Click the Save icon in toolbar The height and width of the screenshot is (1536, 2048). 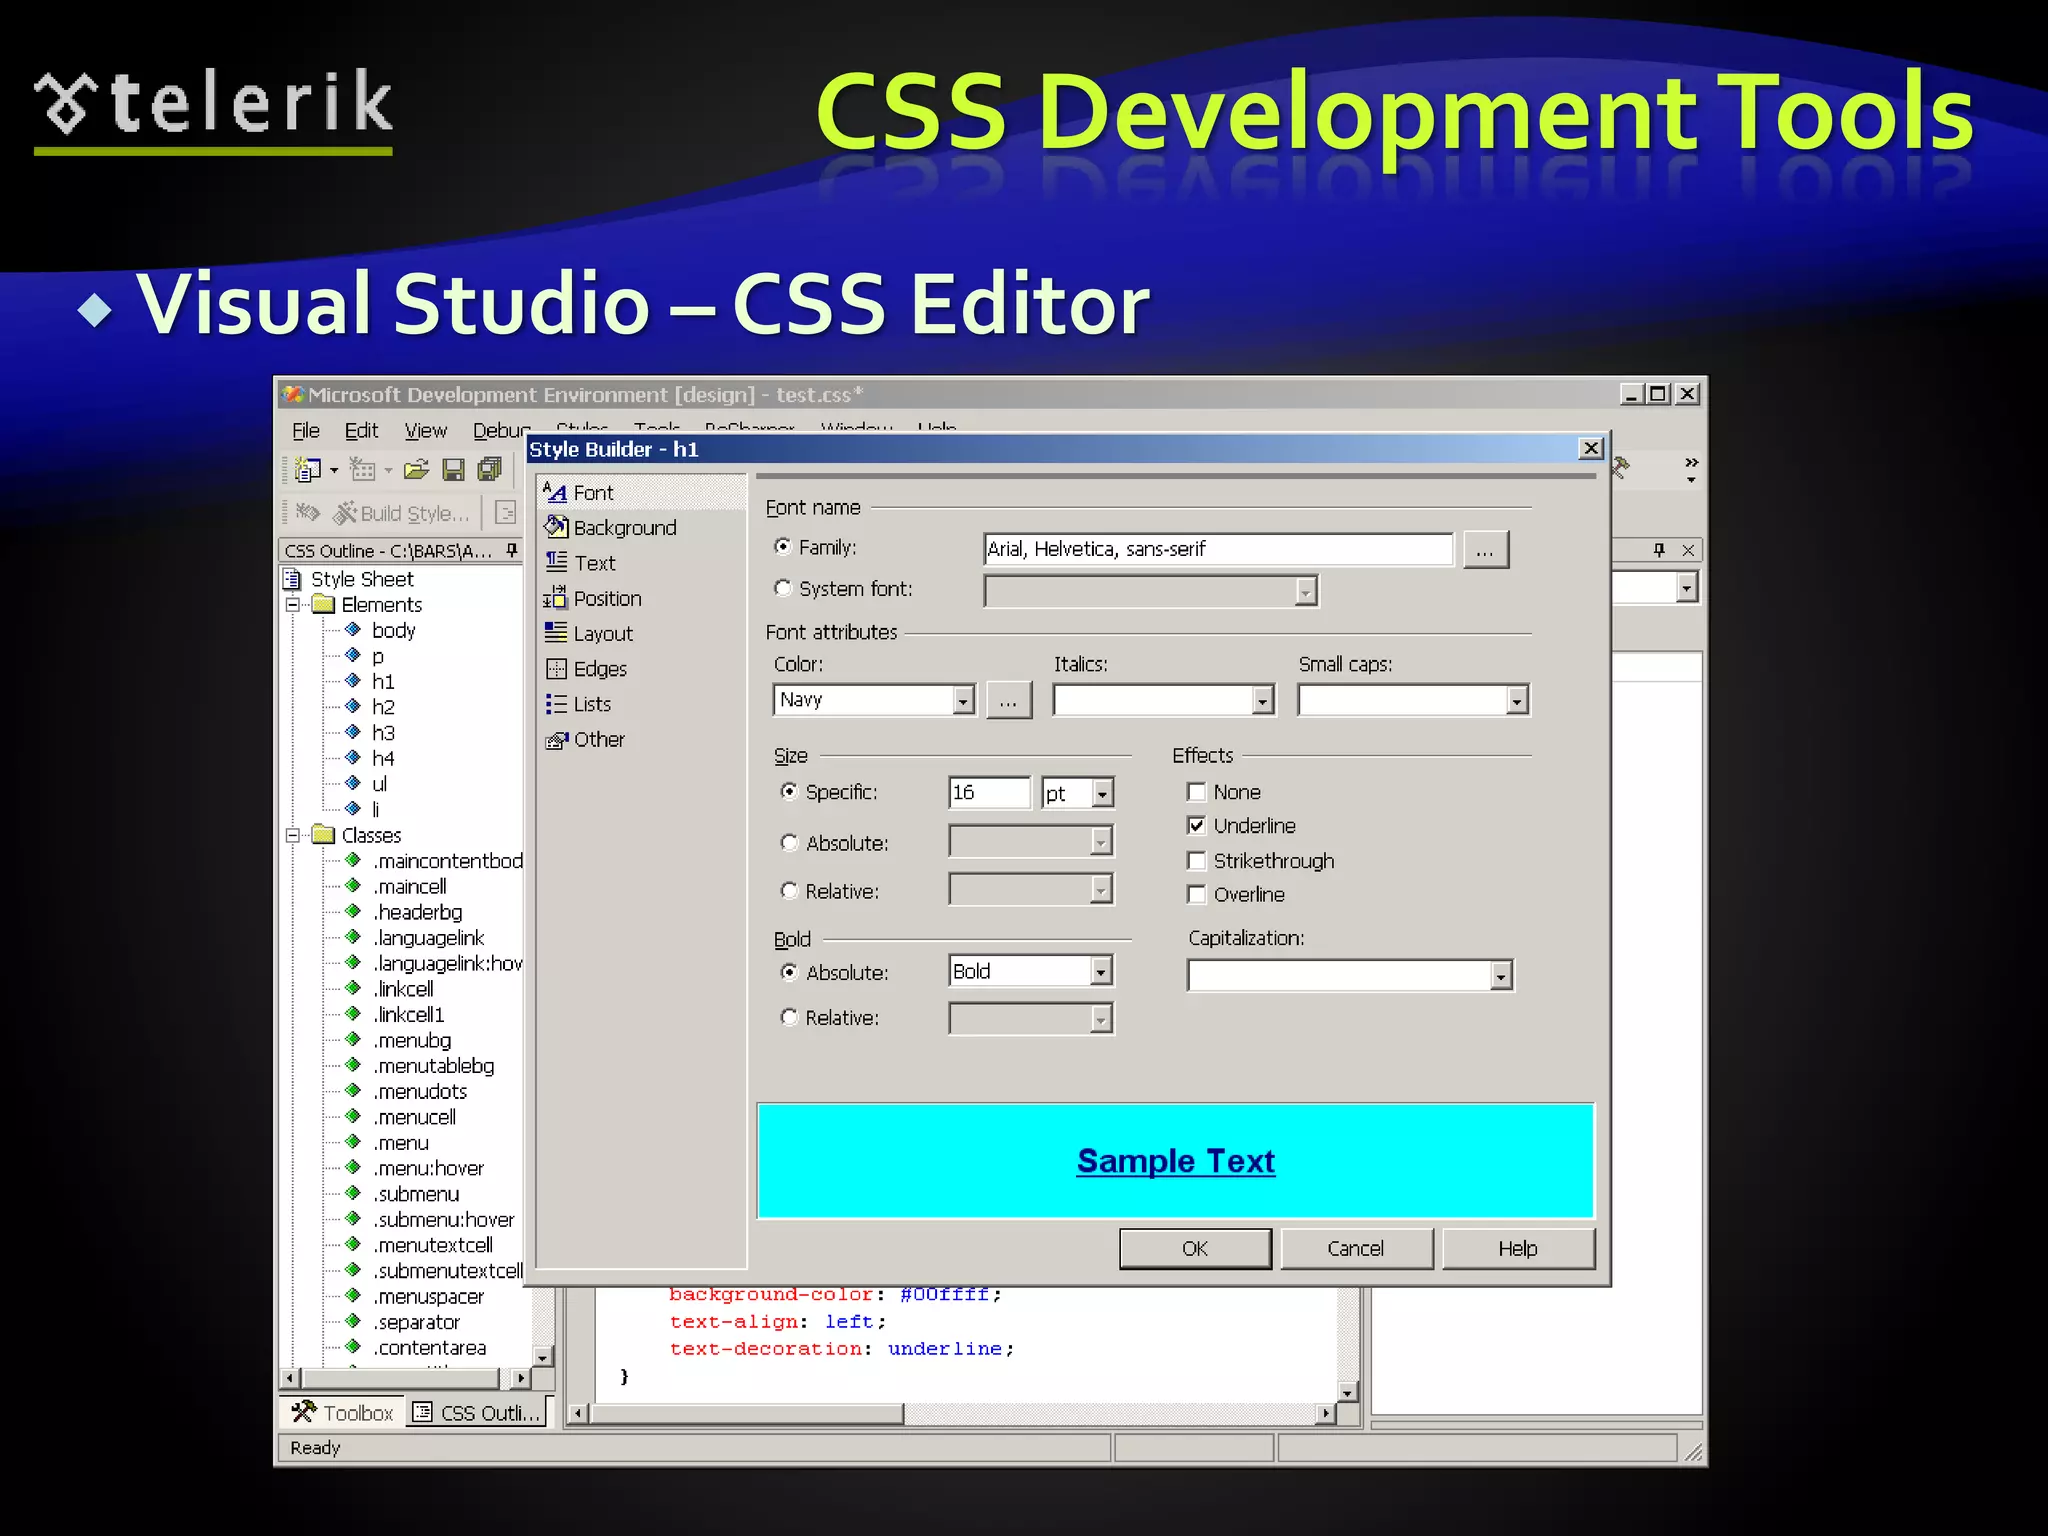453,469
